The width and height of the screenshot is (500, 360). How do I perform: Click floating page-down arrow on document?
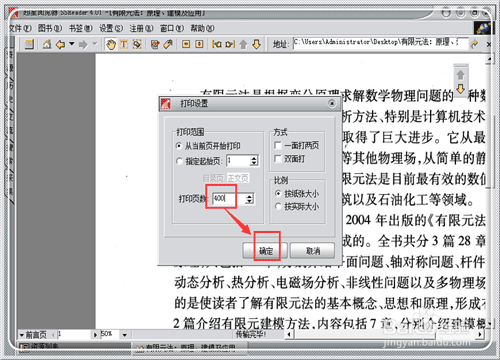click(x=460, y=88)
